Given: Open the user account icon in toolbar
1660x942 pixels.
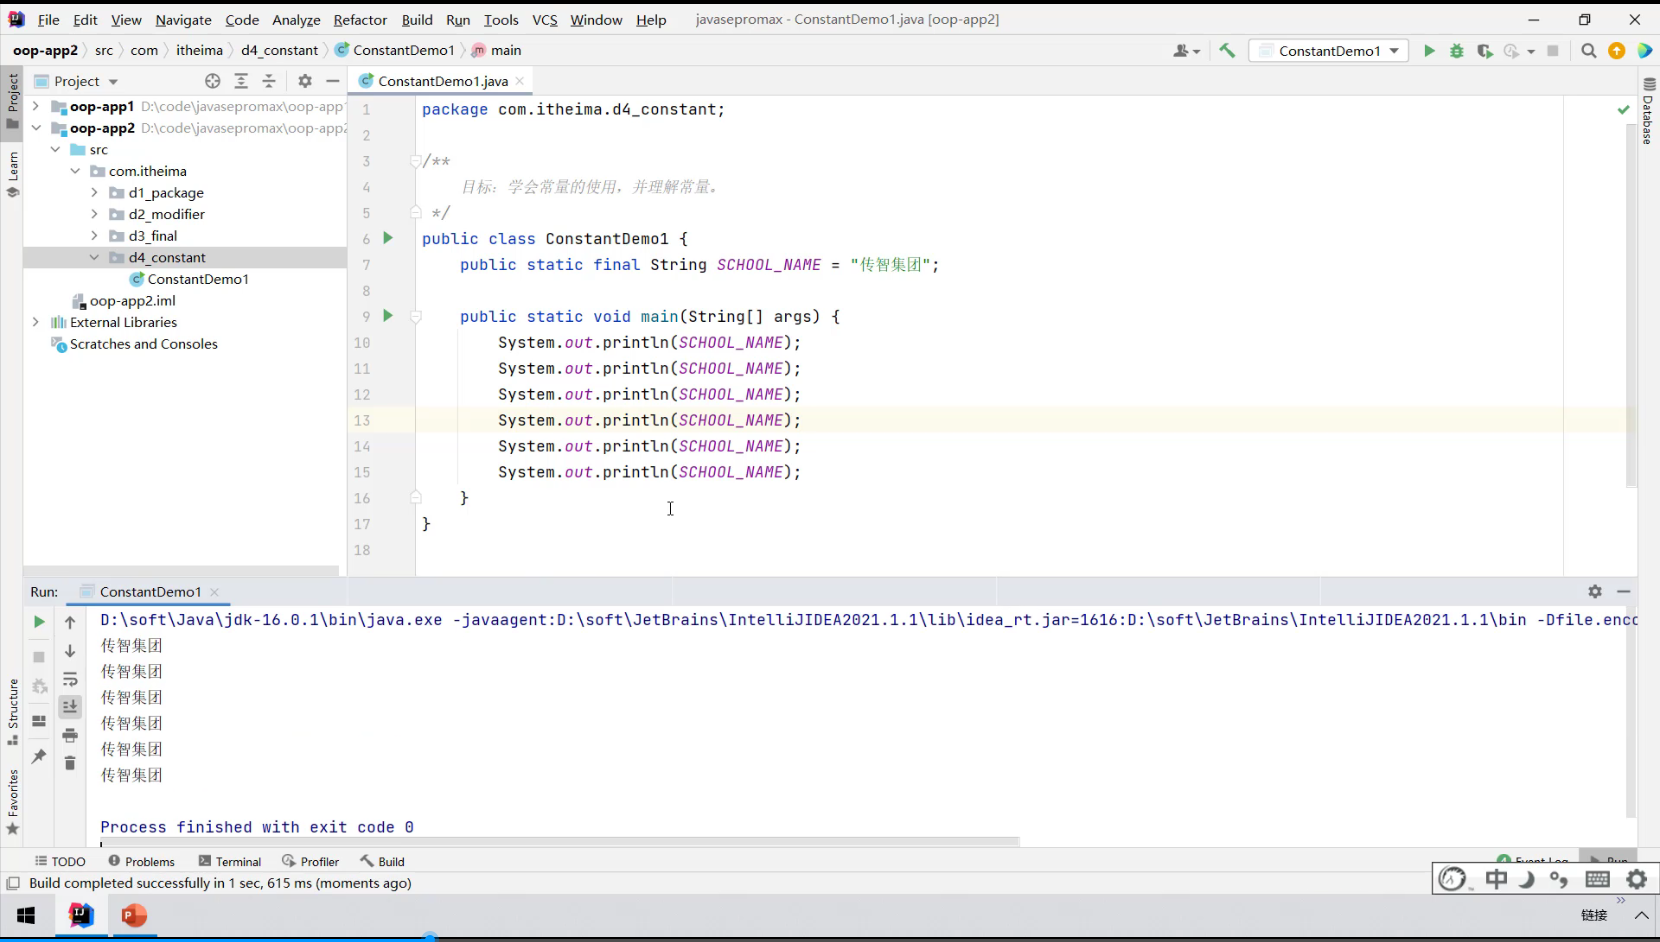Looking at the screenshot, I should coord(1186,51).
